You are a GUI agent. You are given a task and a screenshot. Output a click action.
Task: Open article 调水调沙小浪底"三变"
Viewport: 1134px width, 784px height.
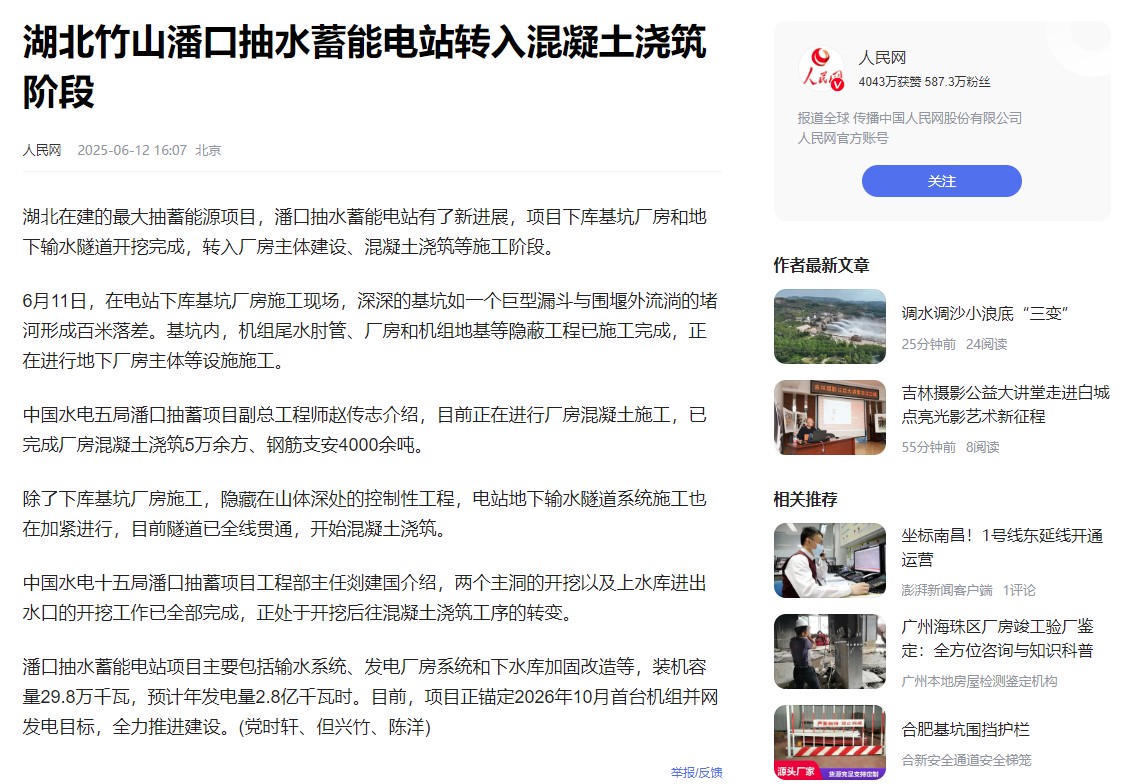(x=985, y=313)
